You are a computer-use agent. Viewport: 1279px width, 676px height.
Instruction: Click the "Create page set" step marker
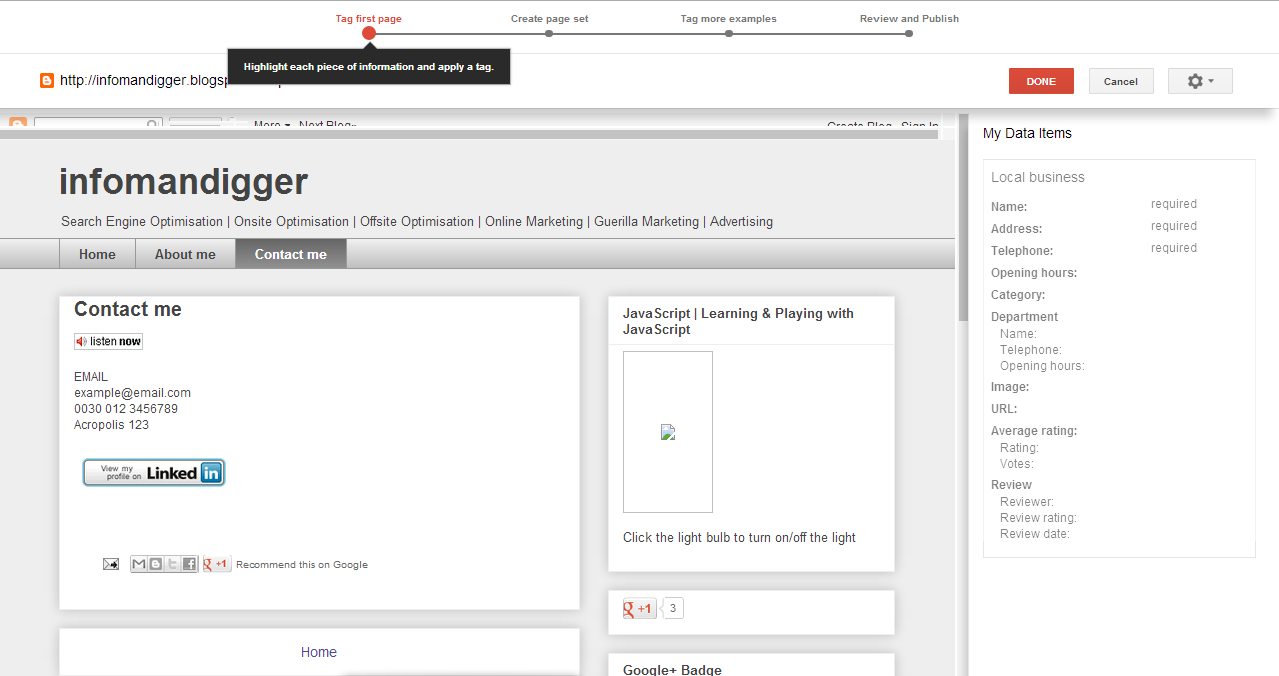click(x=548, y=32)
